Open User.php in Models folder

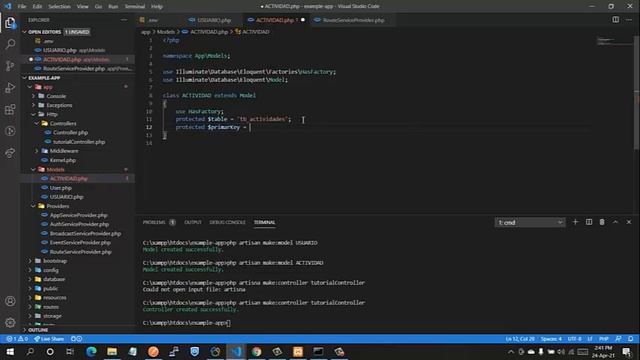click(61, 188)
